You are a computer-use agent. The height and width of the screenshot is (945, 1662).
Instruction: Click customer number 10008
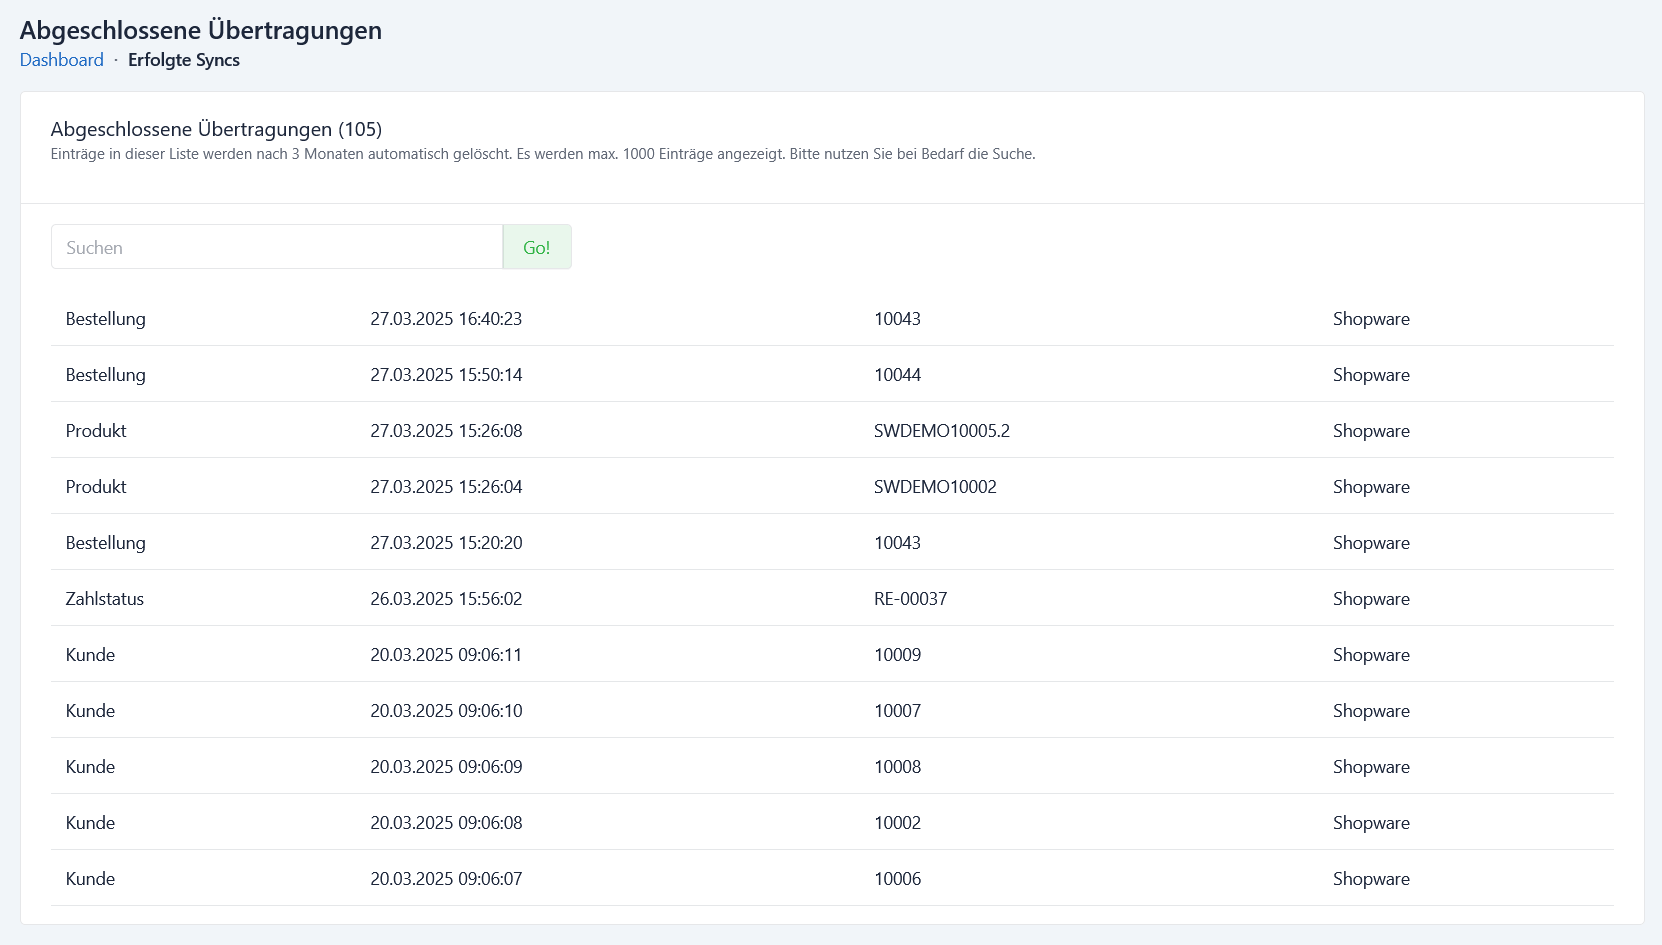[x=897, y=767]
